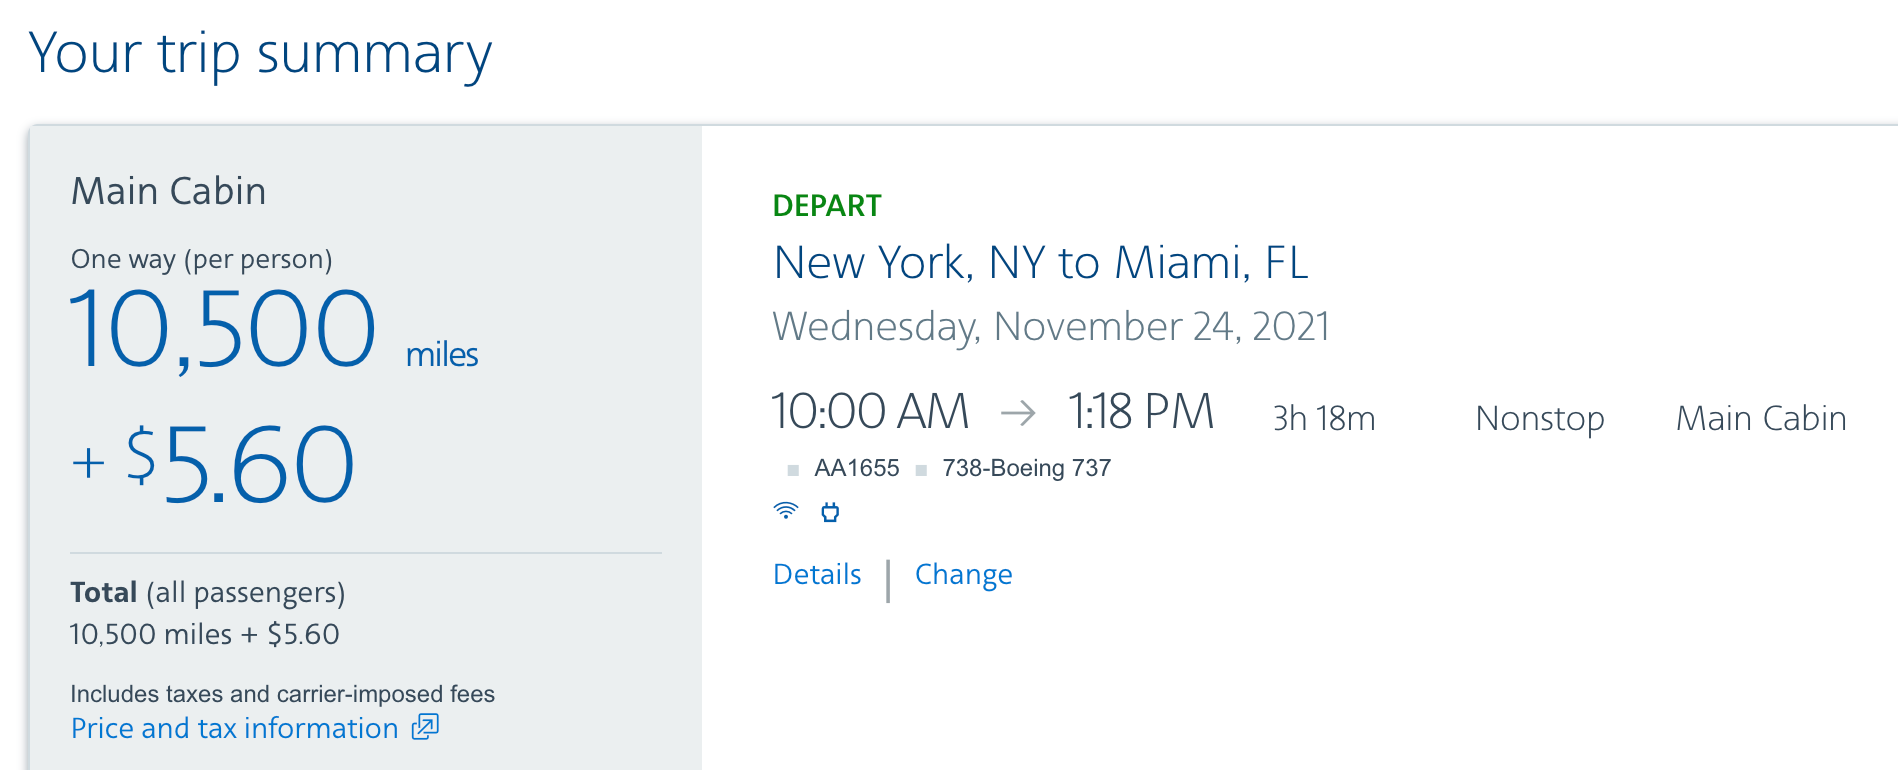This screenshot has height=770, width=1898.
Task: Click the + $5.60 fee amount
Action: pyautogui.click(x=213, y=464)
